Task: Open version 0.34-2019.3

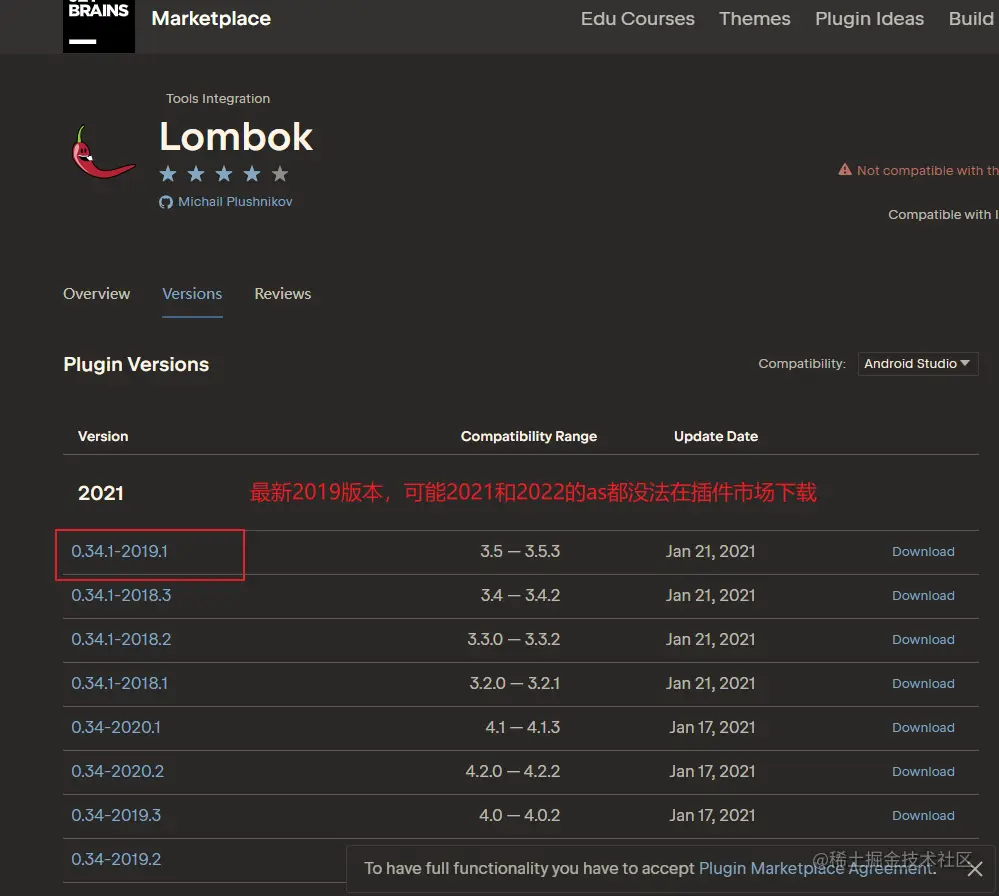Action: (116, 815)
